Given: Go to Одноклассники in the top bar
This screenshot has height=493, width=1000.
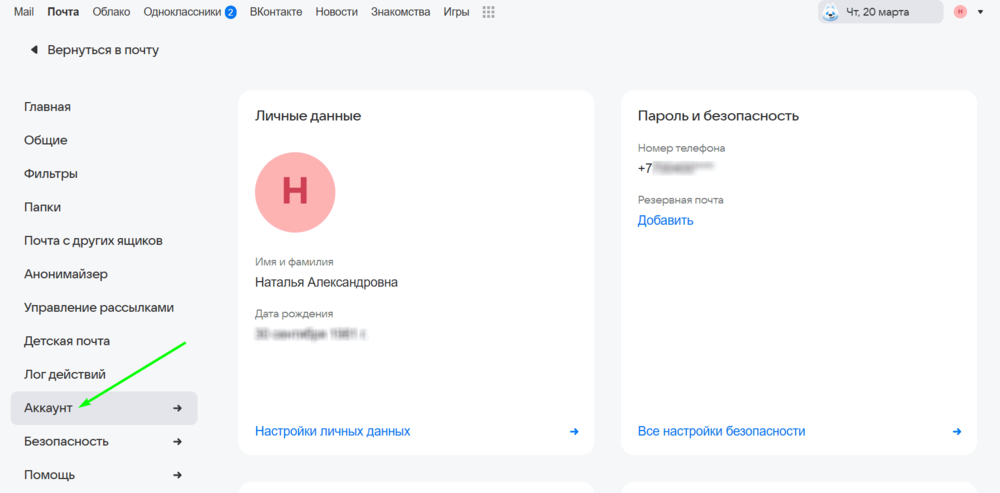Looking at the screenshot, I should [x=182, y=11].
